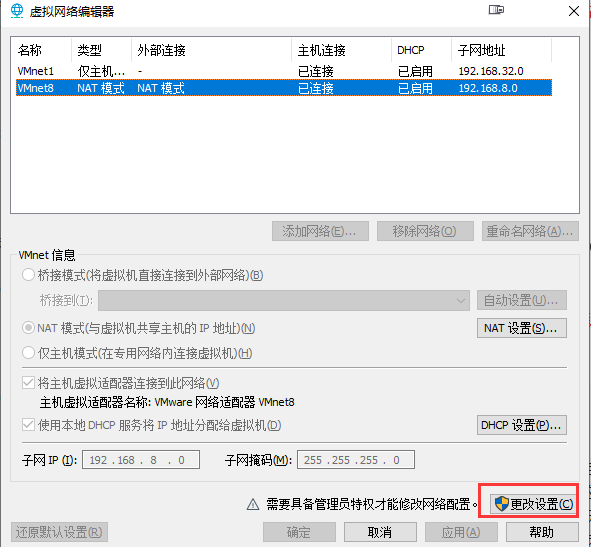Click the 取消 button
The height and width of the screenshot is (547, 591).
380,532
